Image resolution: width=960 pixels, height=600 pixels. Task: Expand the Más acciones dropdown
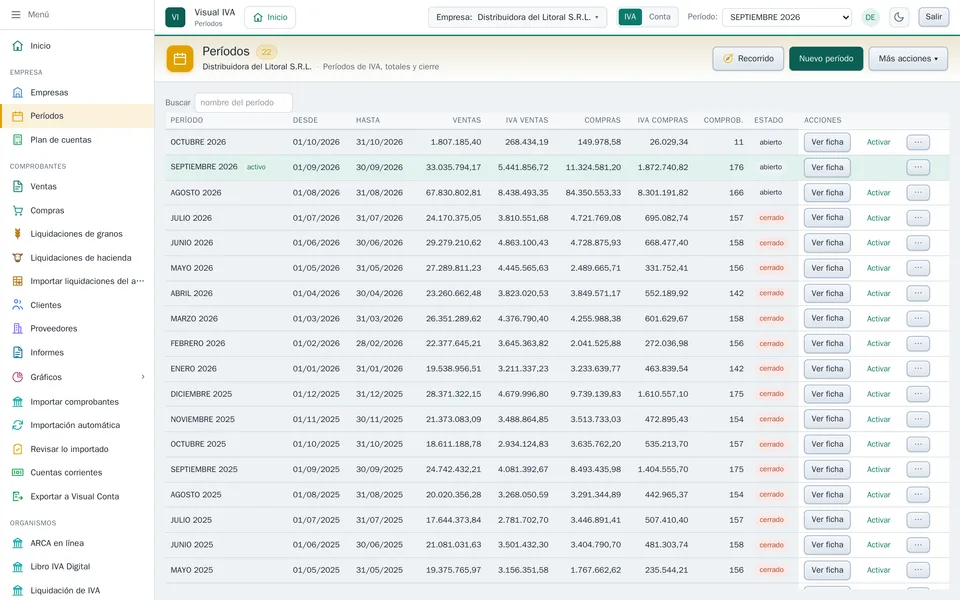(908, 59)
